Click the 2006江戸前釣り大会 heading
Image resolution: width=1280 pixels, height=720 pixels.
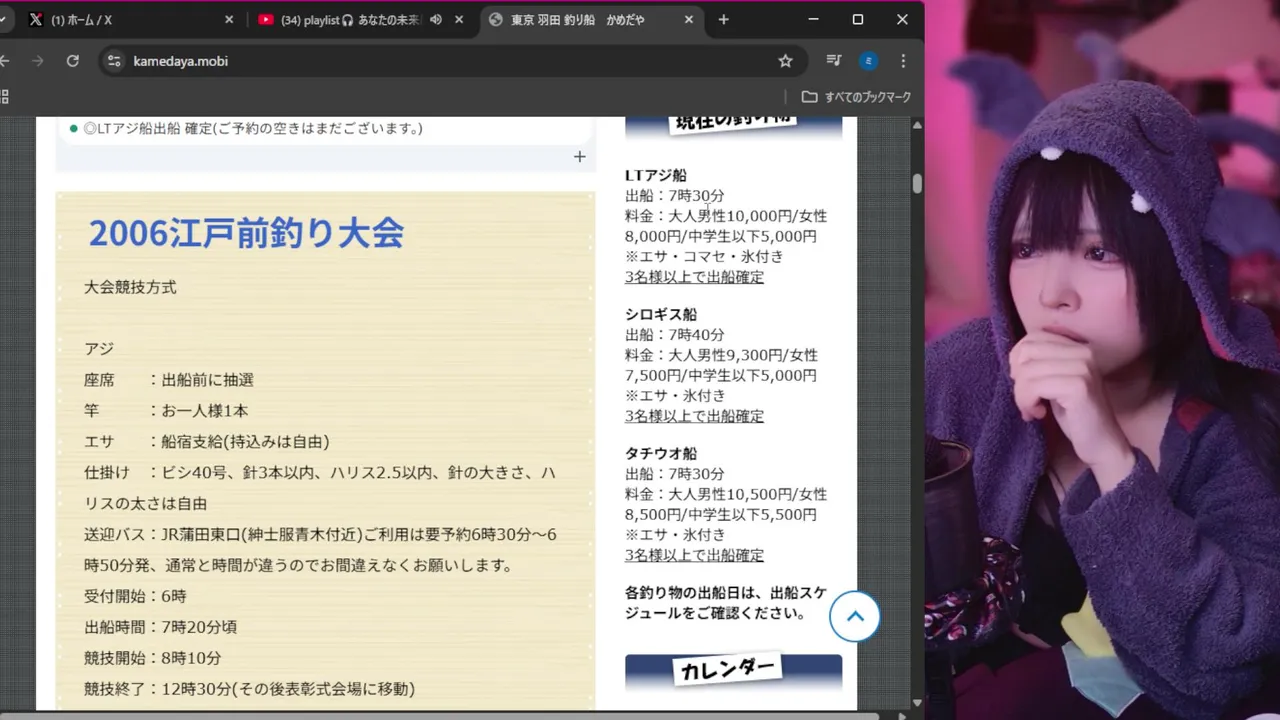pos(246,233)
